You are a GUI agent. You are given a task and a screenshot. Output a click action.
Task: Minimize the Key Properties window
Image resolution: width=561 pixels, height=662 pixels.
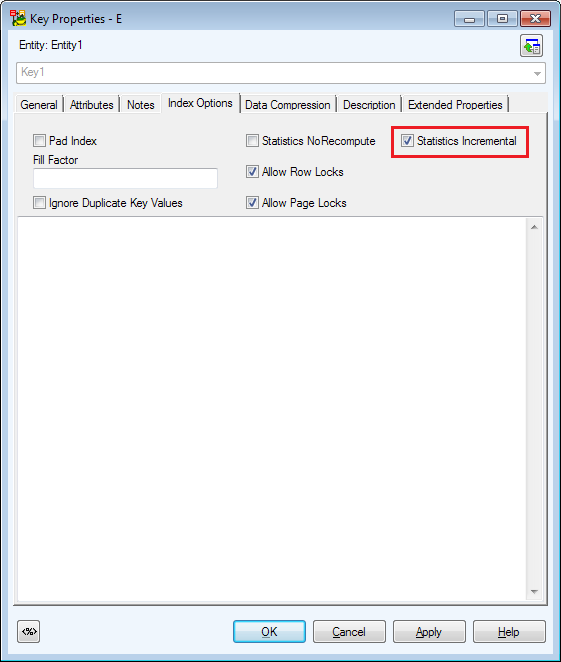pos(469,19)
